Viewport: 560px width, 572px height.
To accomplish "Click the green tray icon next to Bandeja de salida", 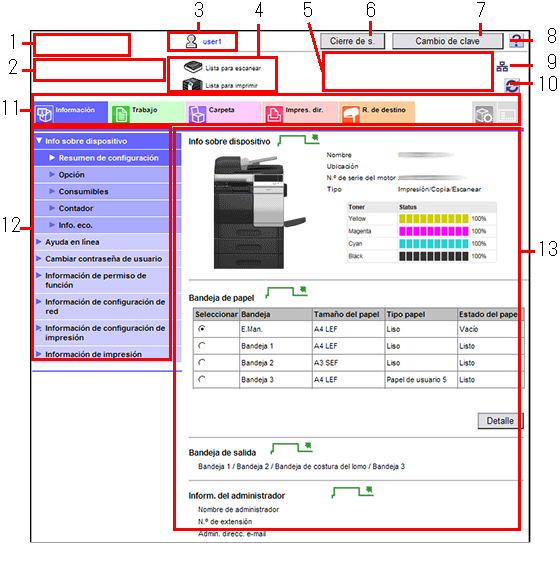I will [292, 448].
